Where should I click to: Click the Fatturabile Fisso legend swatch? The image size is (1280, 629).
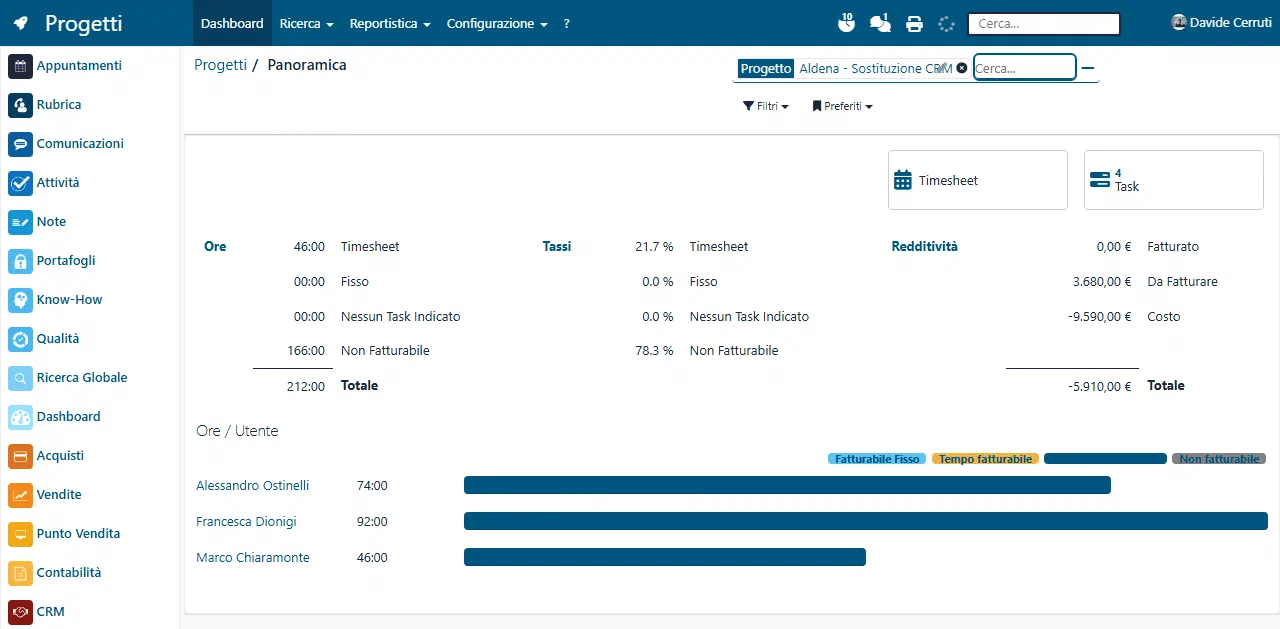[877, 459]
